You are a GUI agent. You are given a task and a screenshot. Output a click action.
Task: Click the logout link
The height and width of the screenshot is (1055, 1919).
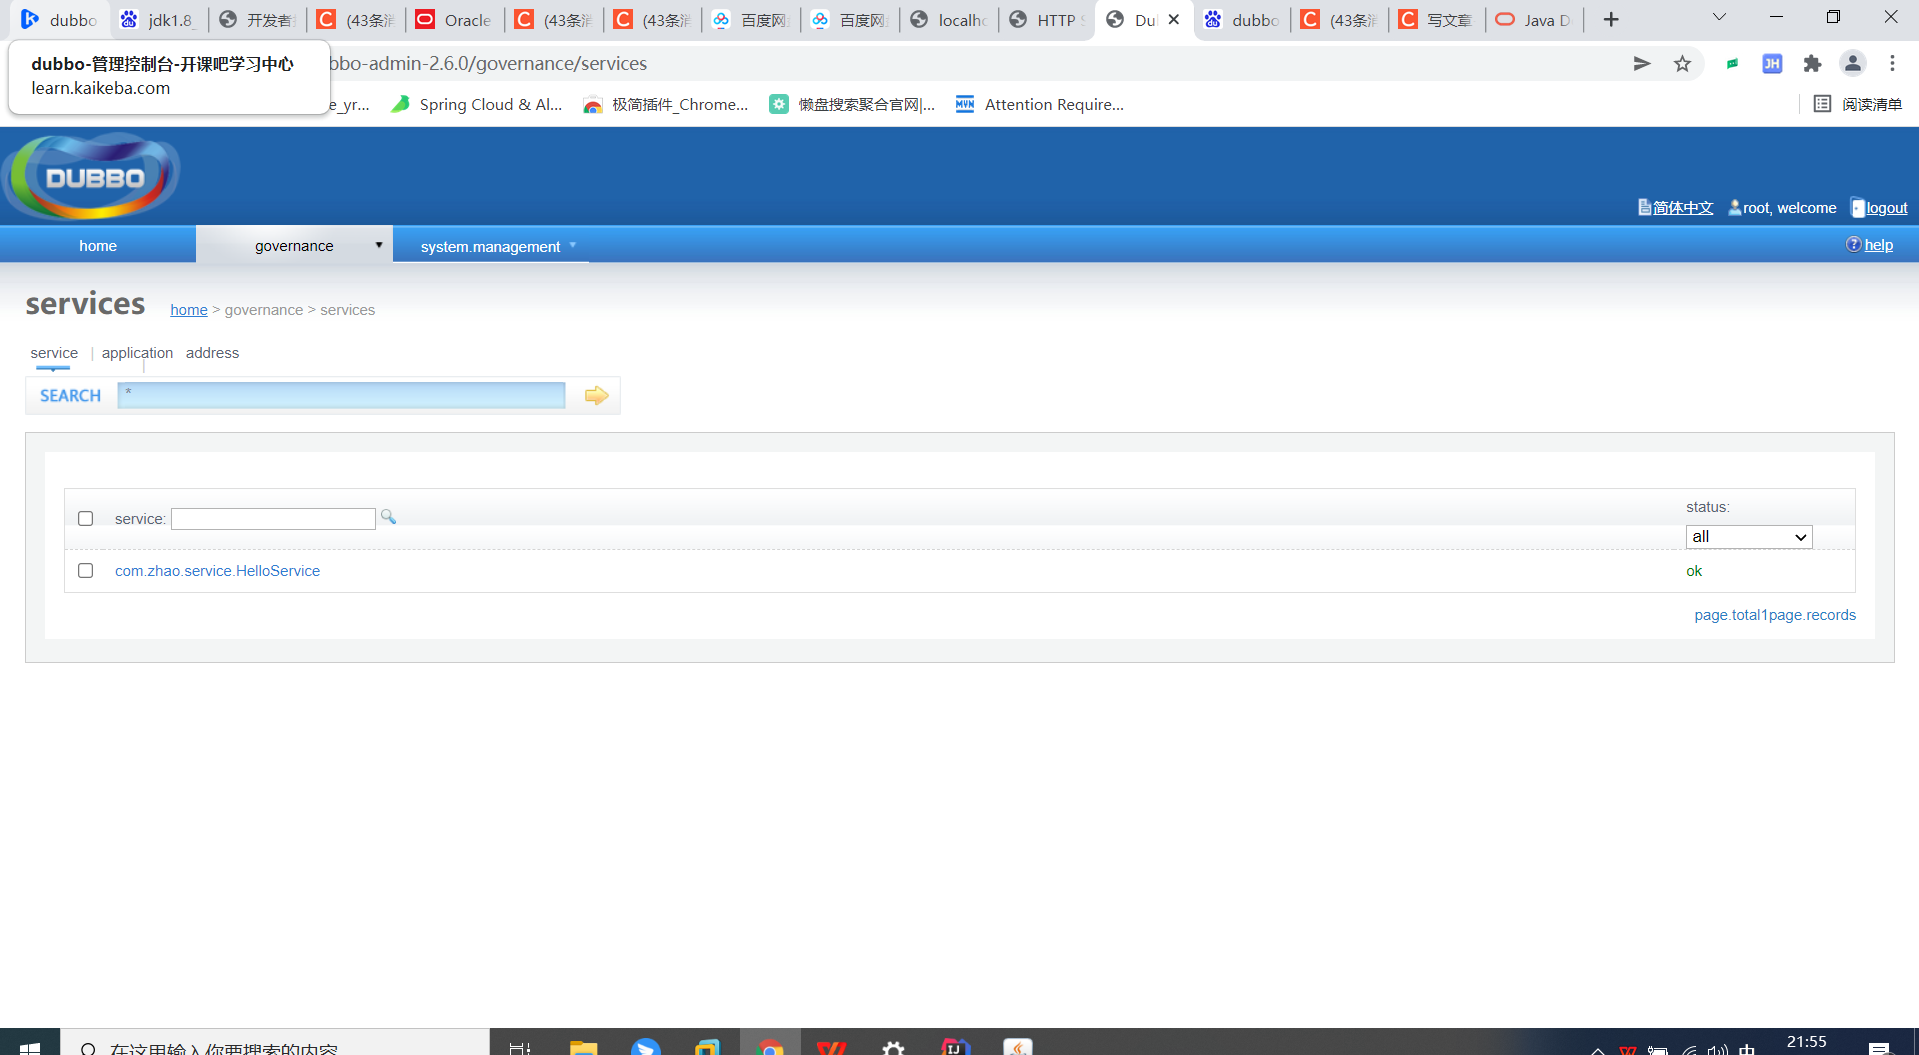(x=1886, y=208)
